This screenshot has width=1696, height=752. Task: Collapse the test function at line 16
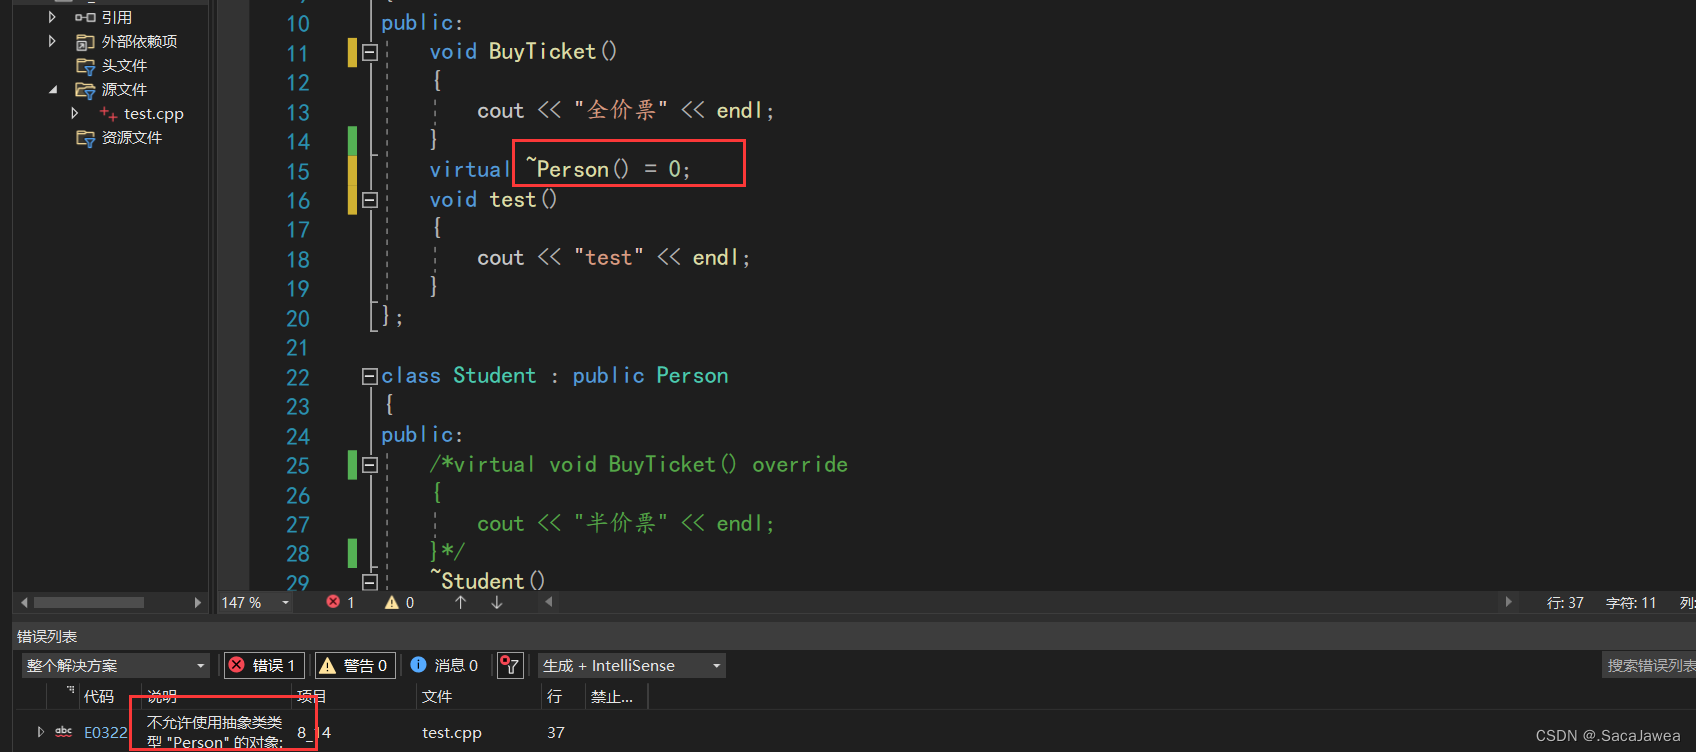(370, 200)
